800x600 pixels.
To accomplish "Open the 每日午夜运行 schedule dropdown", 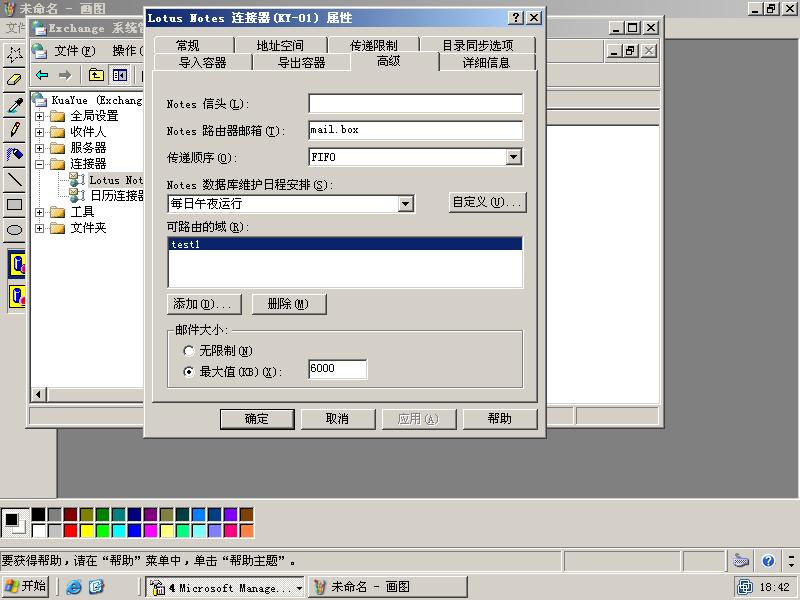I will [x=405, y=204].
